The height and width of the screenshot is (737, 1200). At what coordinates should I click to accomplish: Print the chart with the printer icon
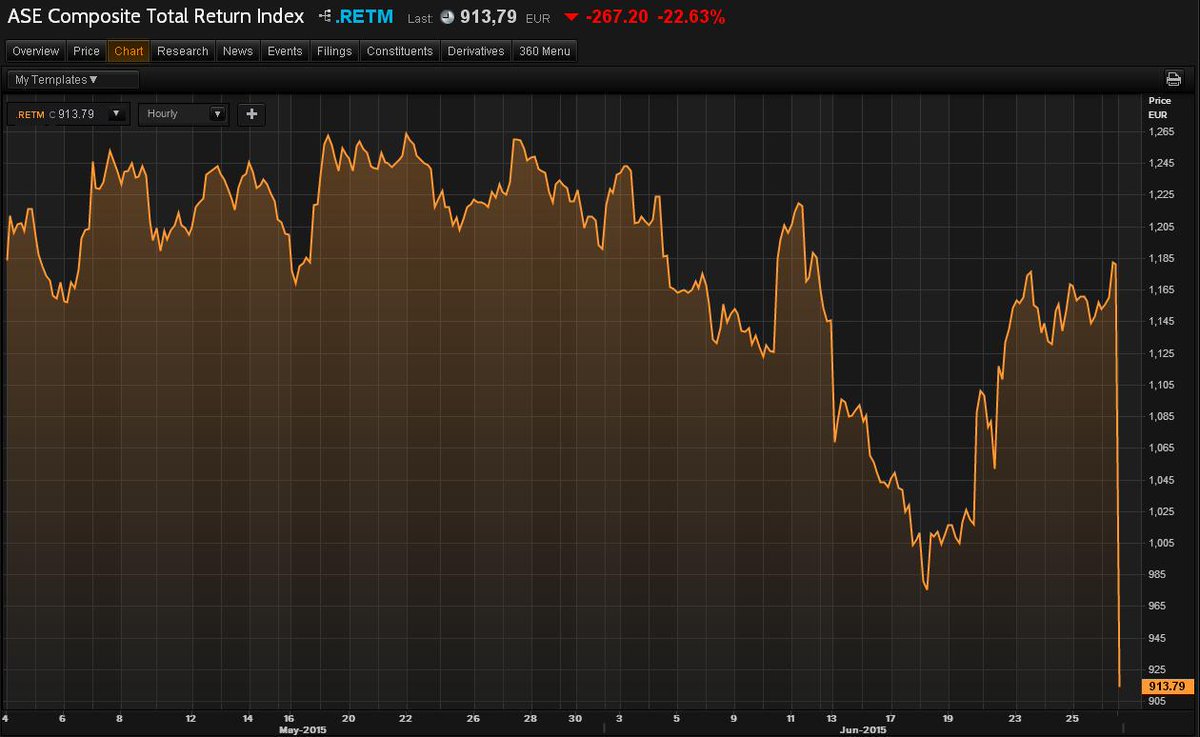1174,79
